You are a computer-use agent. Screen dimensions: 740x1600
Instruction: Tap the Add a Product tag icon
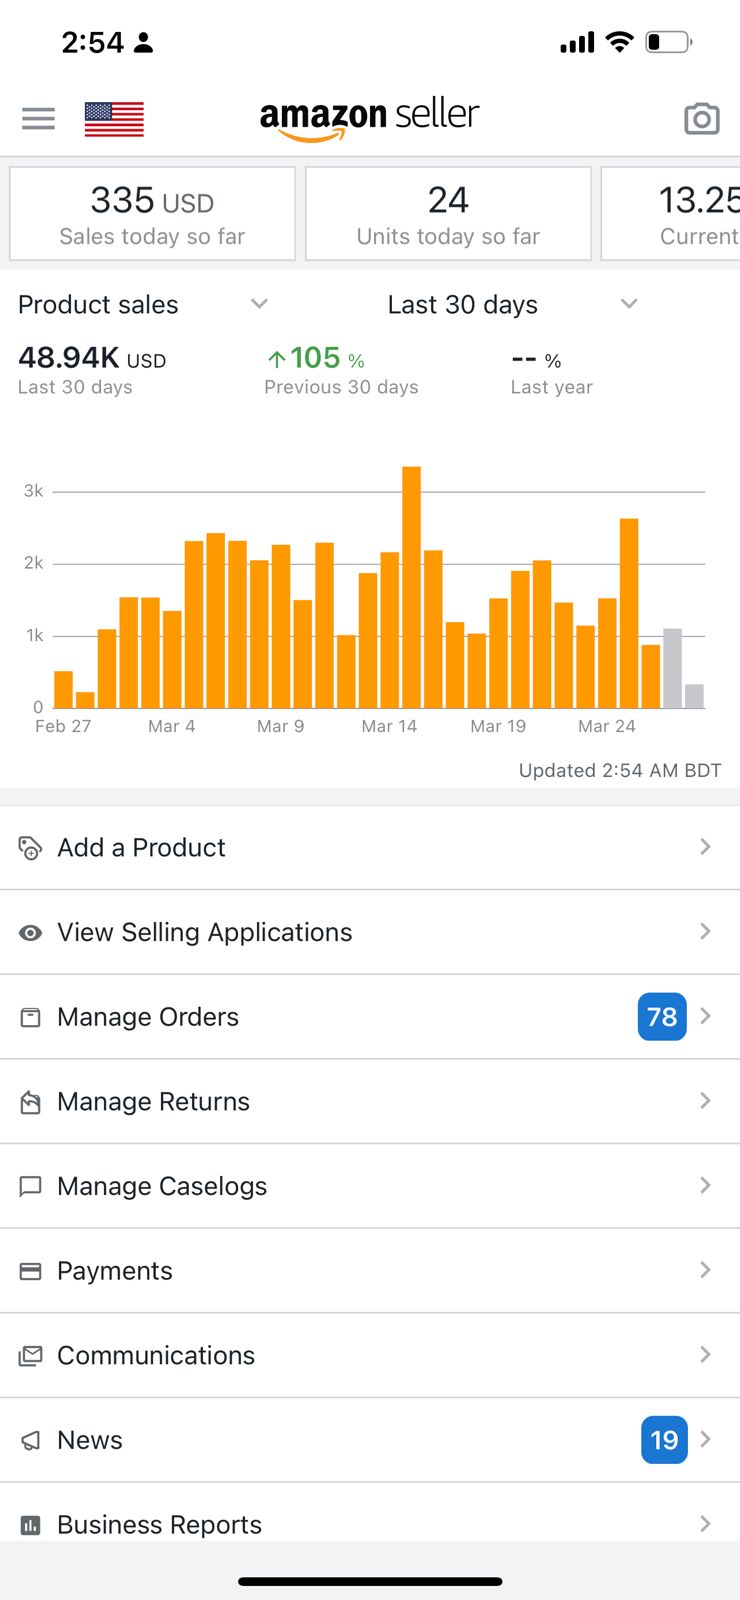[31, 848]
